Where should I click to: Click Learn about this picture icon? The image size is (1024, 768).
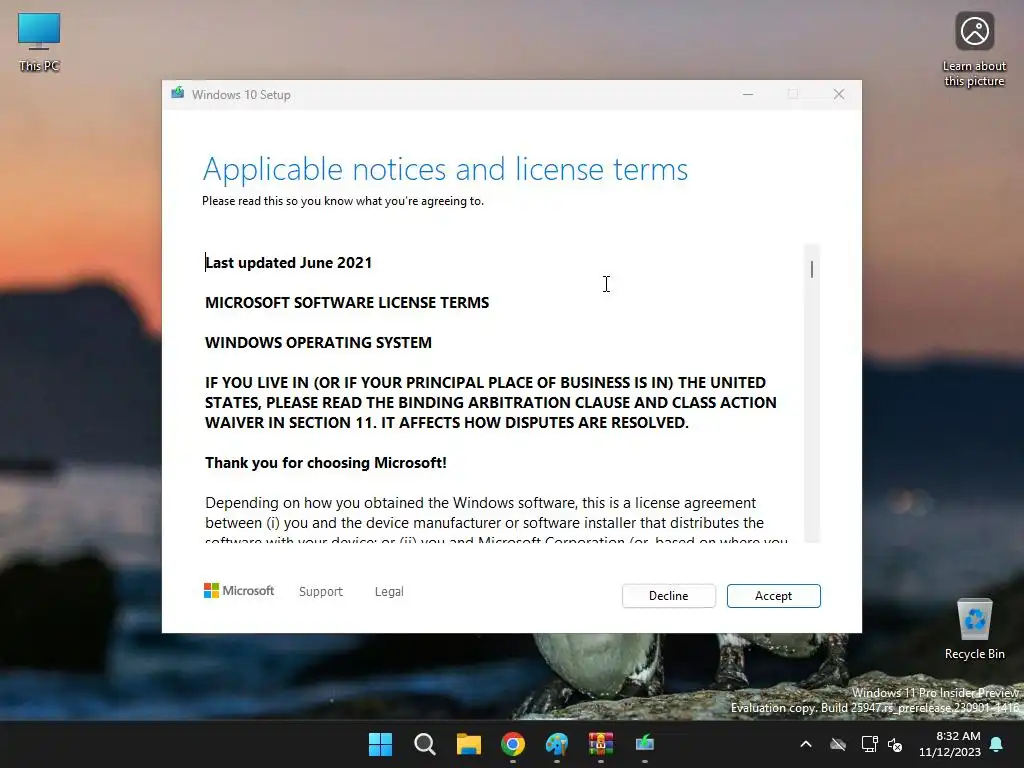pos(974,50)
